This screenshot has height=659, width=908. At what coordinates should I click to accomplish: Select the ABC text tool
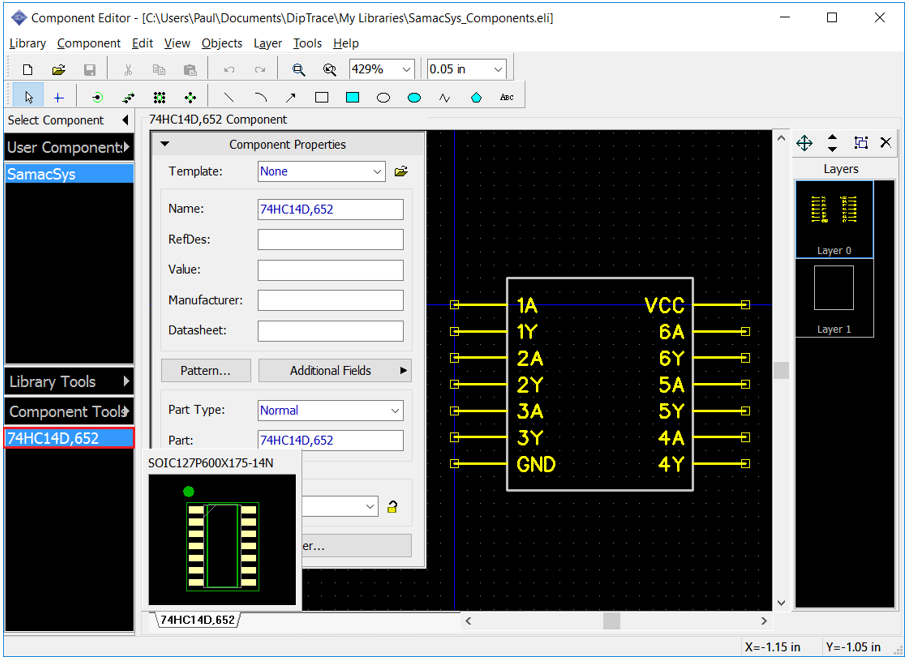[507, 97]
